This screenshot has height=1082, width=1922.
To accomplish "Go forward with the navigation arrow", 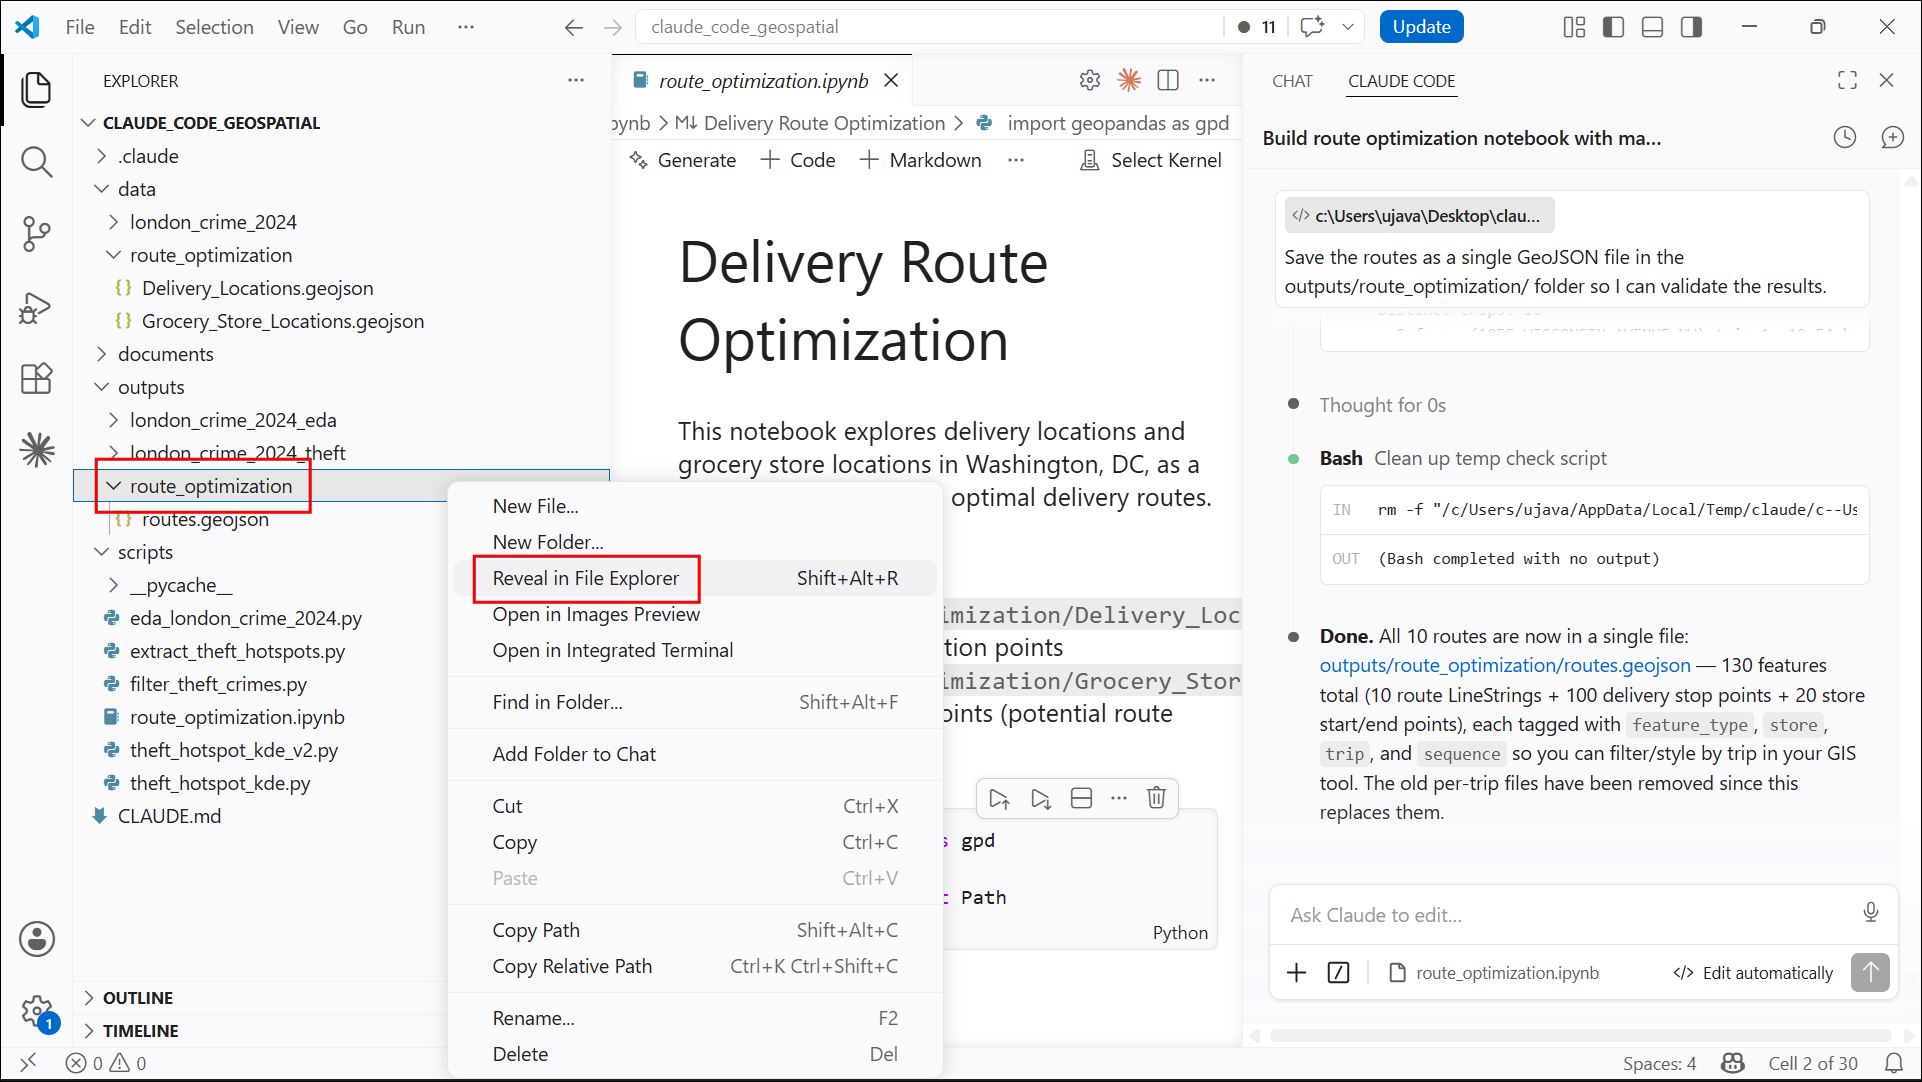I will pyautogui.click(x=613, y=27).
